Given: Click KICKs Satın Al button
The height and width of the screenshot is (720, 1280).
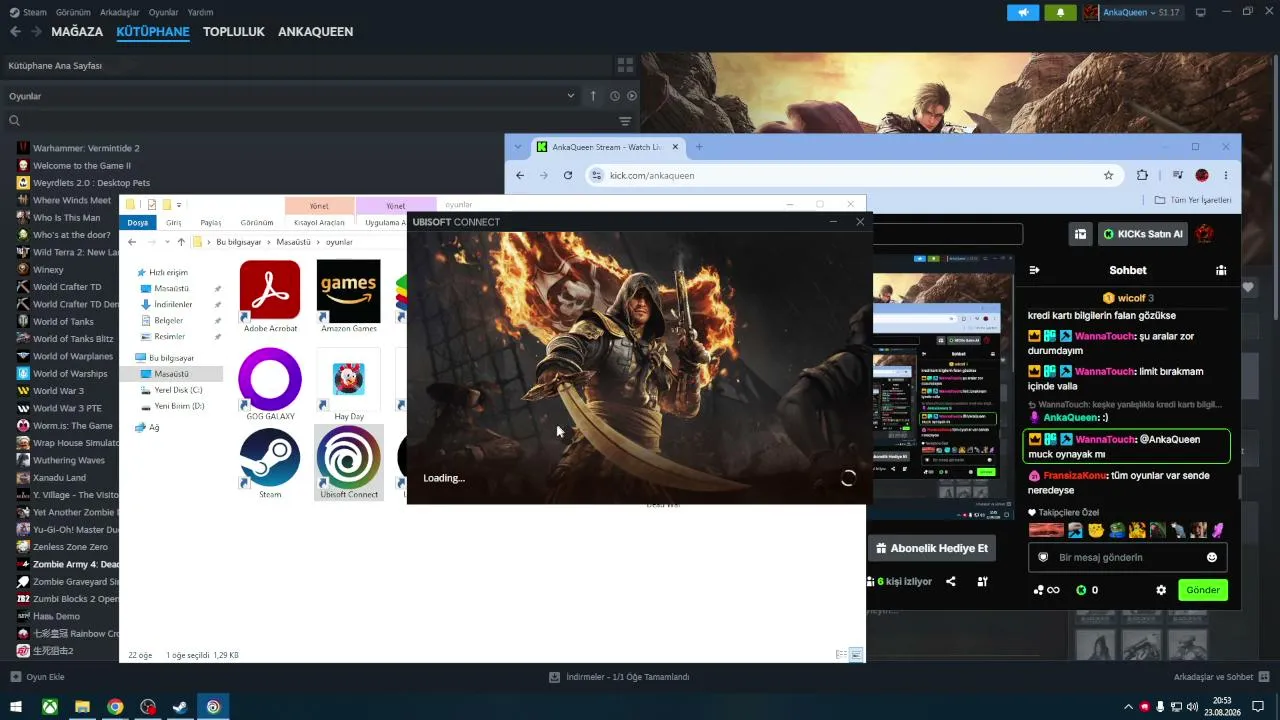Looking at the screenshot, I should (x=1143, y=234).
